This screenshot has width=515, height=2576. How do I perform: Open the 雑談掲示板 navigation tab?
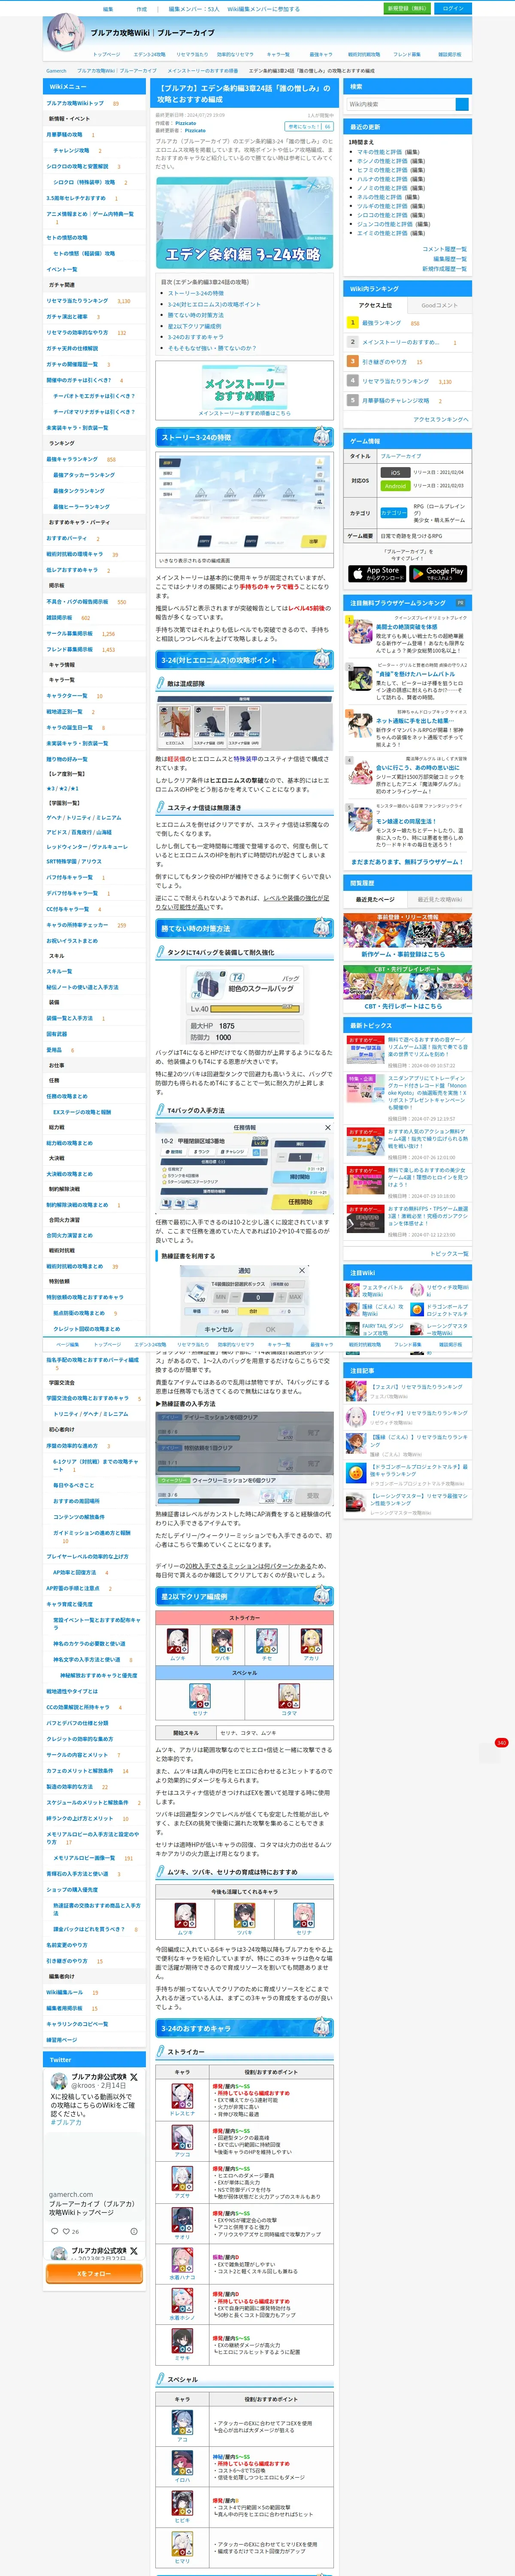(450, 55)
